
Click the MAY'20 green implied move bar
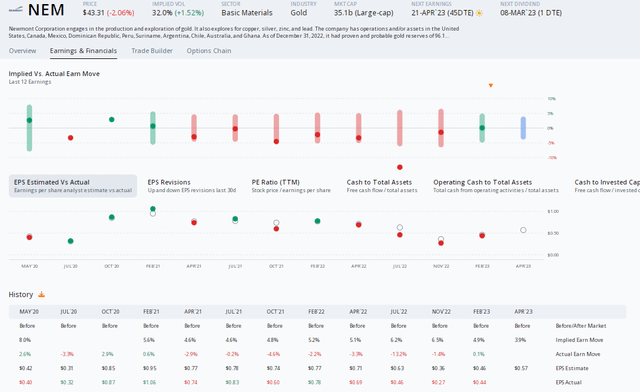click(29, 128)
